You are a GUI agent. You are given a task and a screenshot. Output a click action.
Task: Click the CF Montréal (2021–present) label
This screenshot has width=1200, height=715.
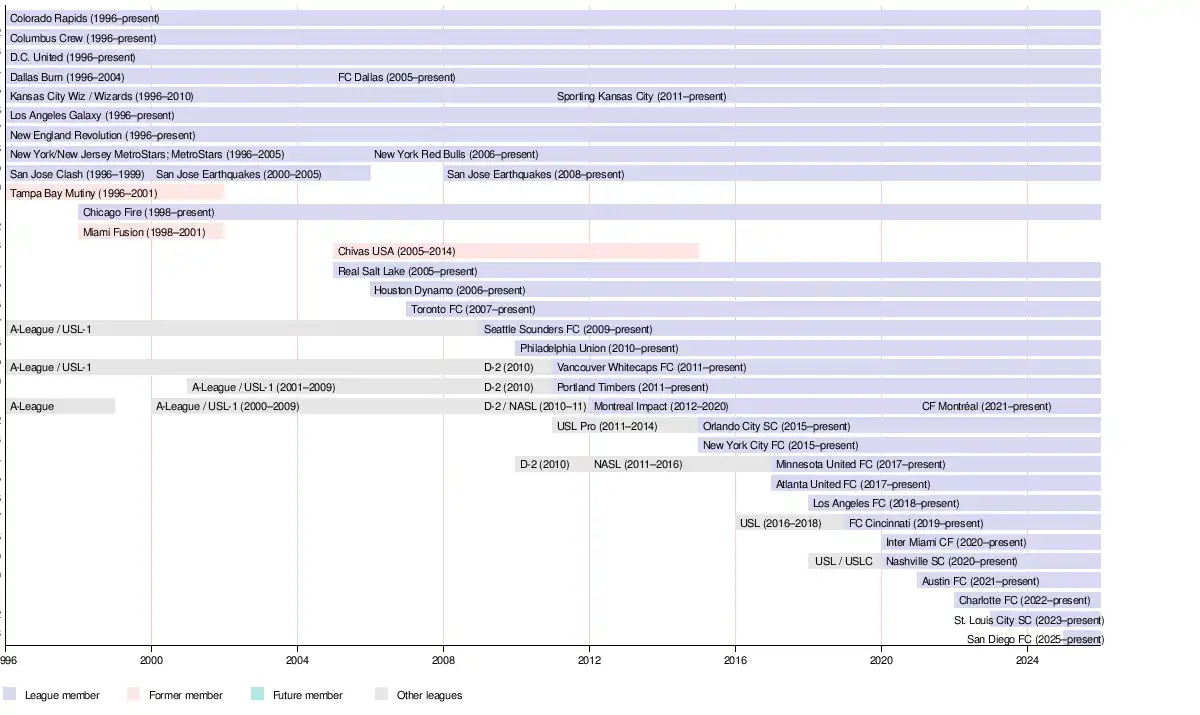[x=986, y=406]
